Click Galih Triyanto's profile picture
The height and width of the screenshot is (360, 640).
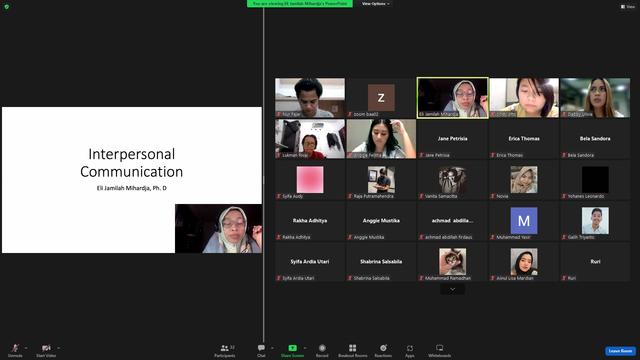[x=595, y=220]
